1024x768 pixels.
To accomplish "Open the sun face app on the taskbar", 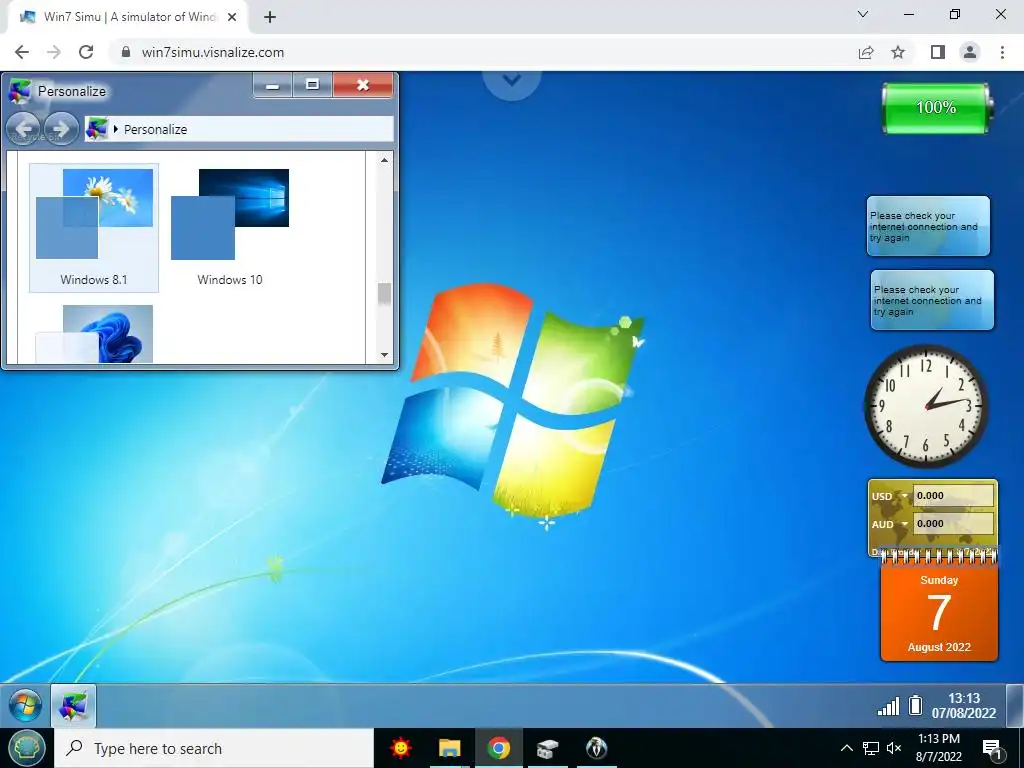I will pos(400,748).
